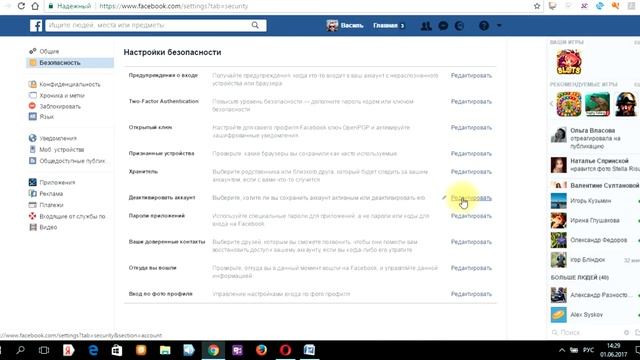640x360 pixels.
Task: Open Opera from taskbar
Action: click(285, 350)
